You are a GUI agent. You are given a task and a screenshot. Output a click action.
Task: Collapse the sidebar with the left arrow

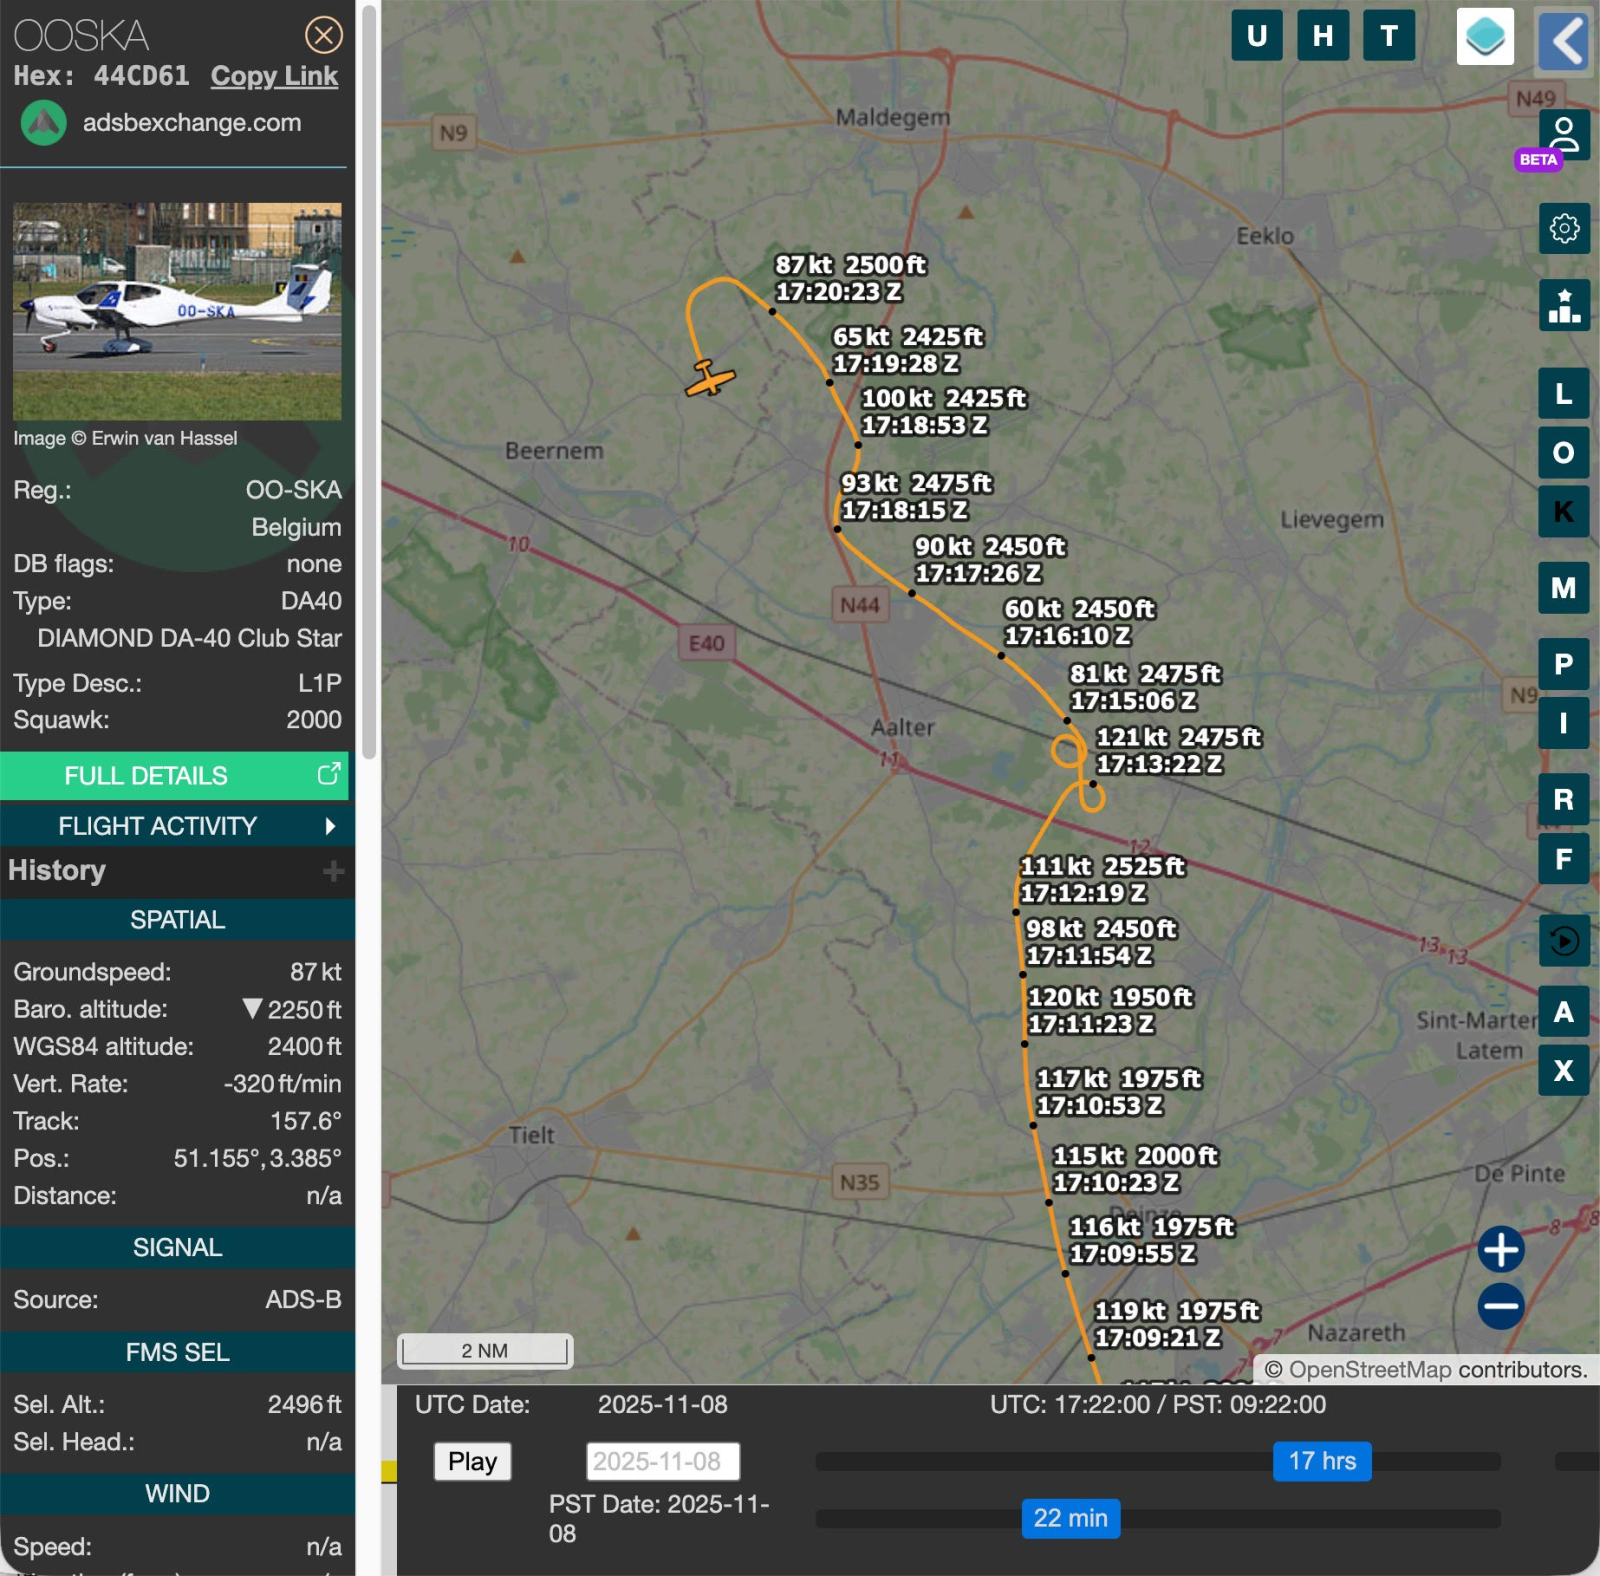tap(1564, 41)
